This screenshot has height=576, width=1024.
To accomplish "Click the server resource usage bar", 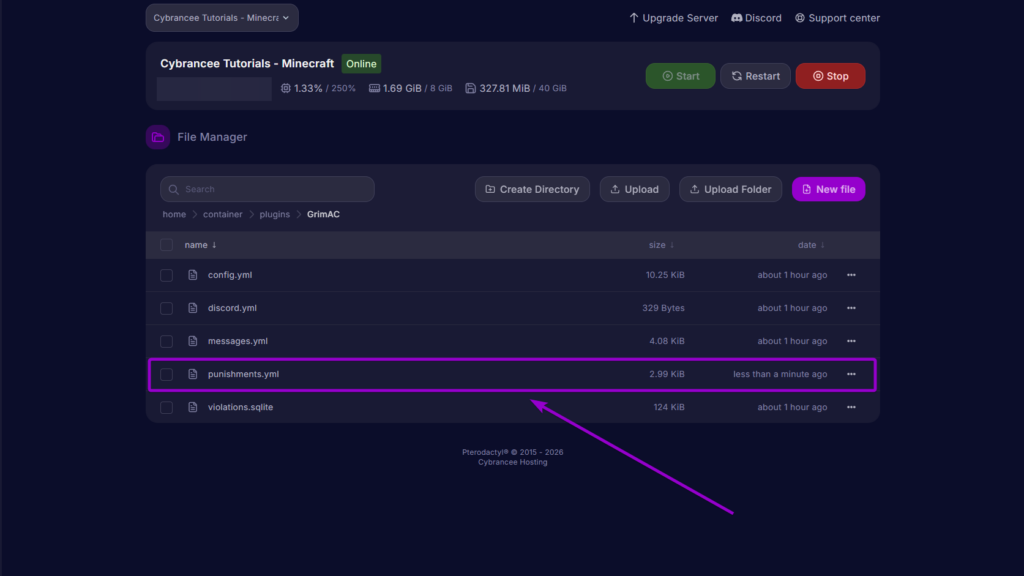I will tap(213, 88).
